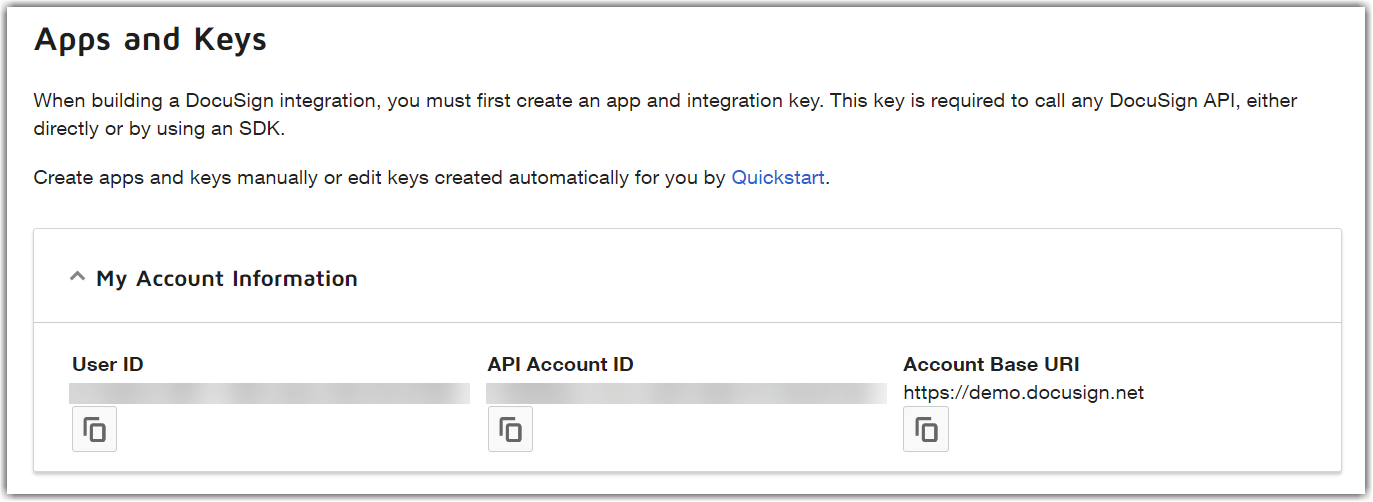Select the https://demo.docusign.net URI text
The image size is (1373, 502).
(1023, 392)
